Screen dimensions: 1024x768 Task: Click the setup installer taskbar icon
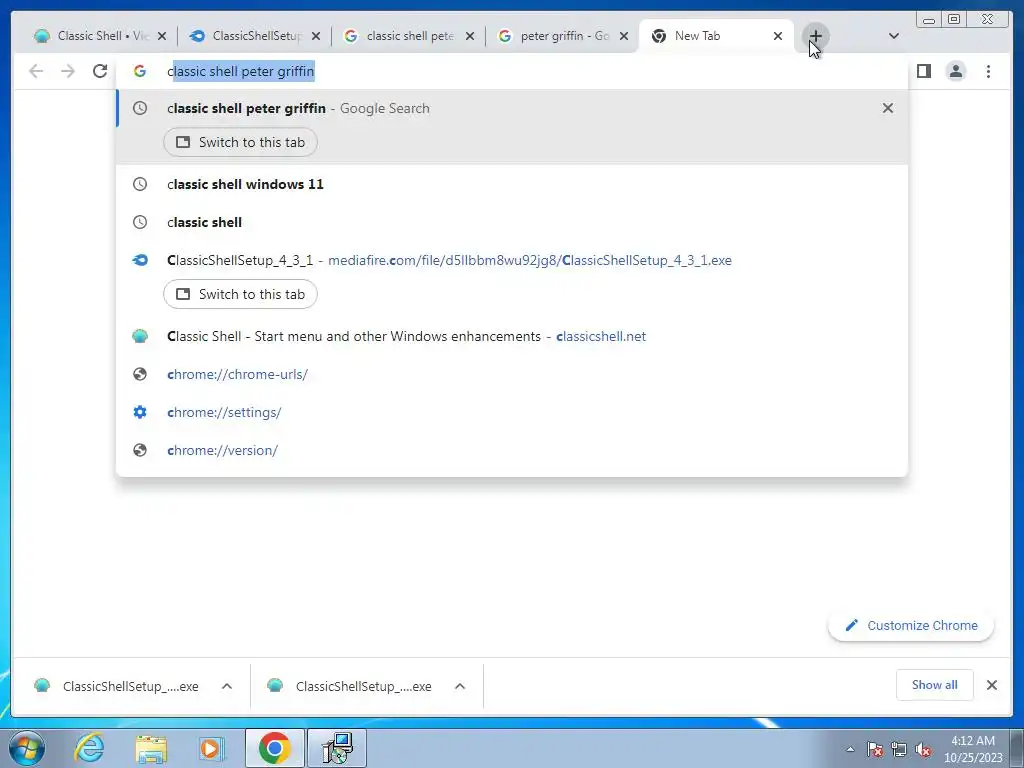337,748
